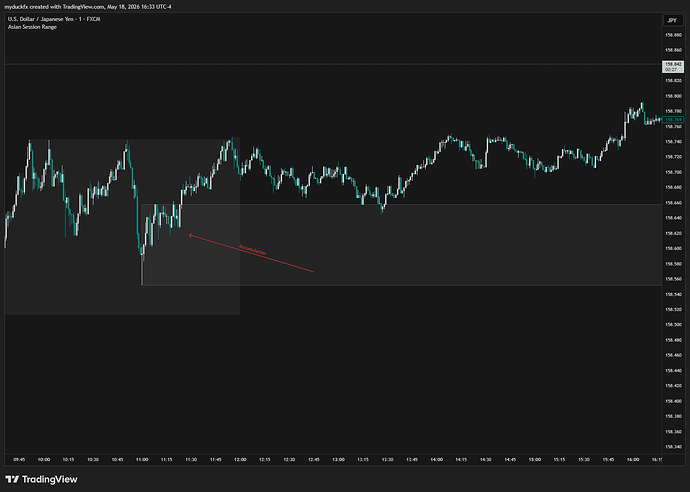Click the 158.600 price axis label
This screenshot has height=492, width=690.
point(673,248)
